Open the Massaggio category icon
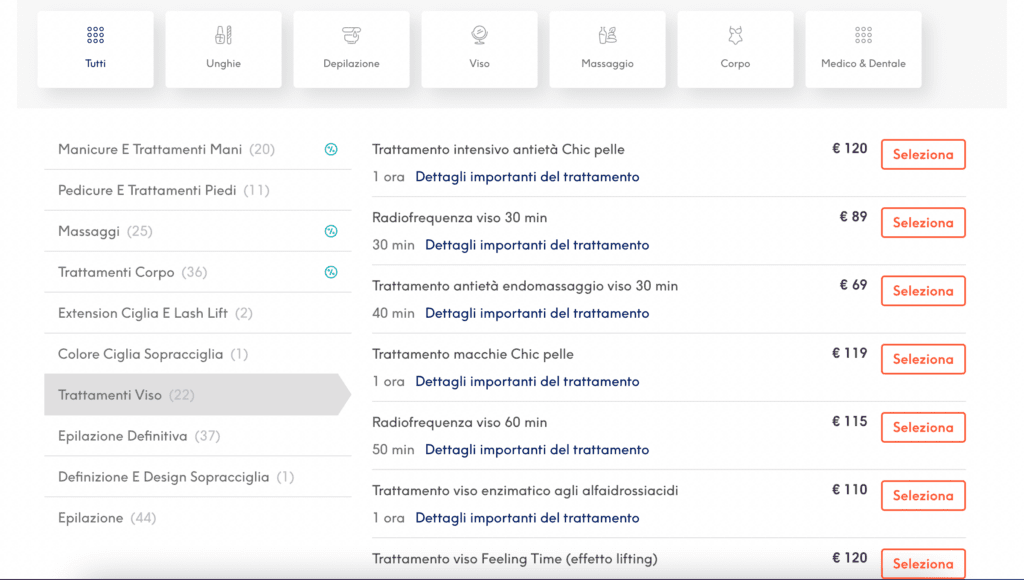Viewport: 1024px width, 580px height. [607, 36]
